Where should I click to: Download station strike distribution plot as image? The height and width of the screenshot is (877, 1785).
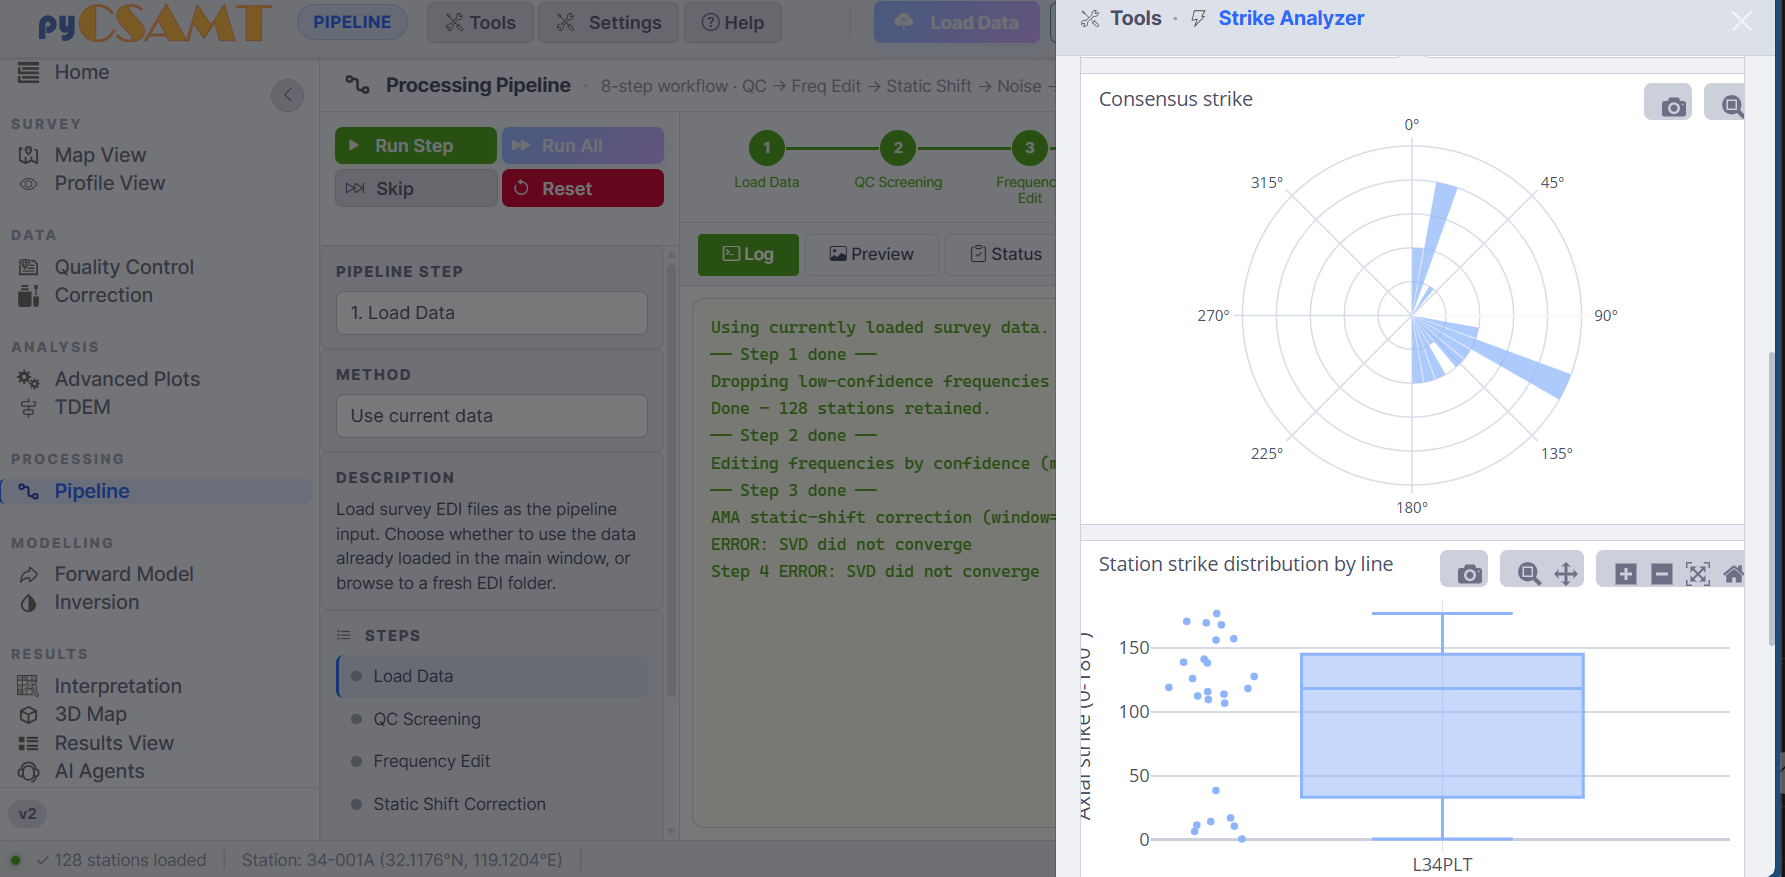pyautogui.click(x=1469, y=573)
